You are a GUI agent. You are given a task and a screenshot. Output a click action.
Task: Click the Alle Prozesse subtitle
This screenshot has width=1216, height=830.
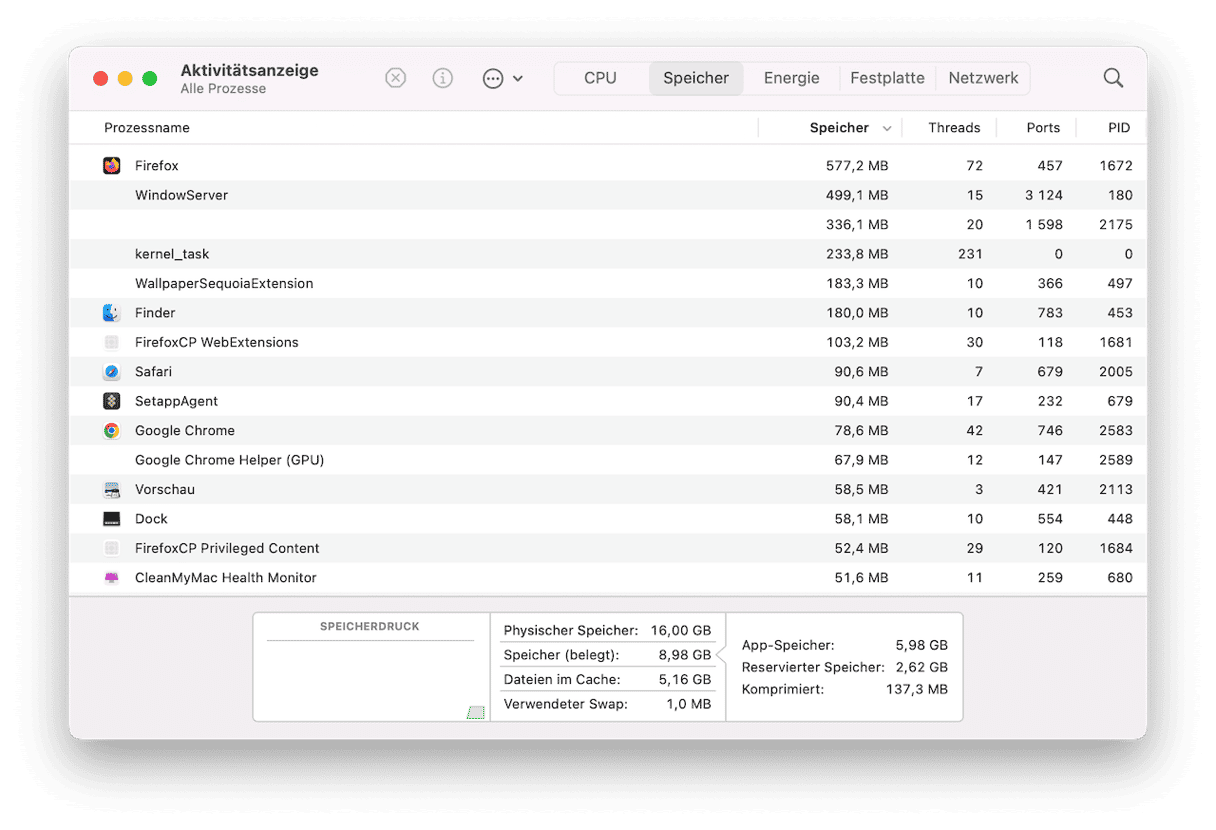pos(223,89)
